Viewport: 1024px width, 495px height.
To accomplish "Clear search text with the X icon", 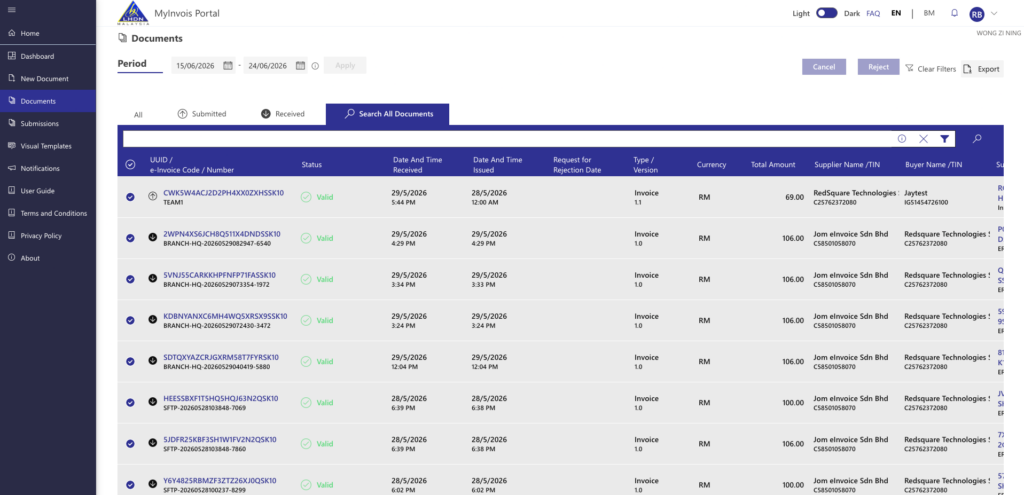I will coord(923,138).
